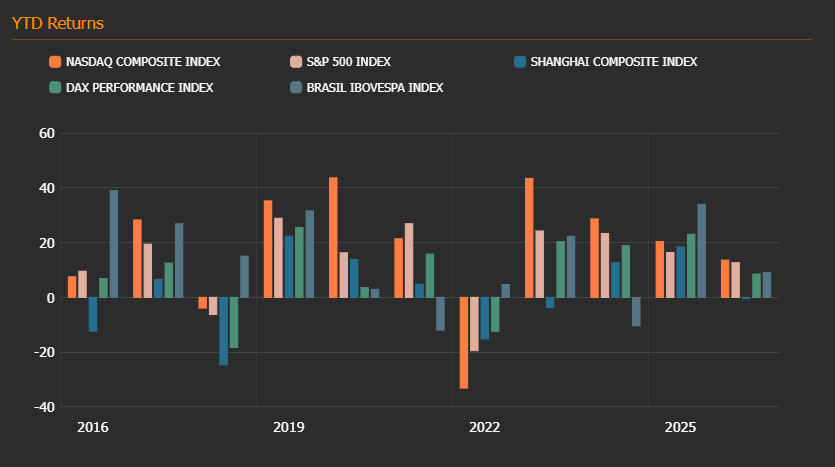Click the -20 y-axis label

pos(44,353)
